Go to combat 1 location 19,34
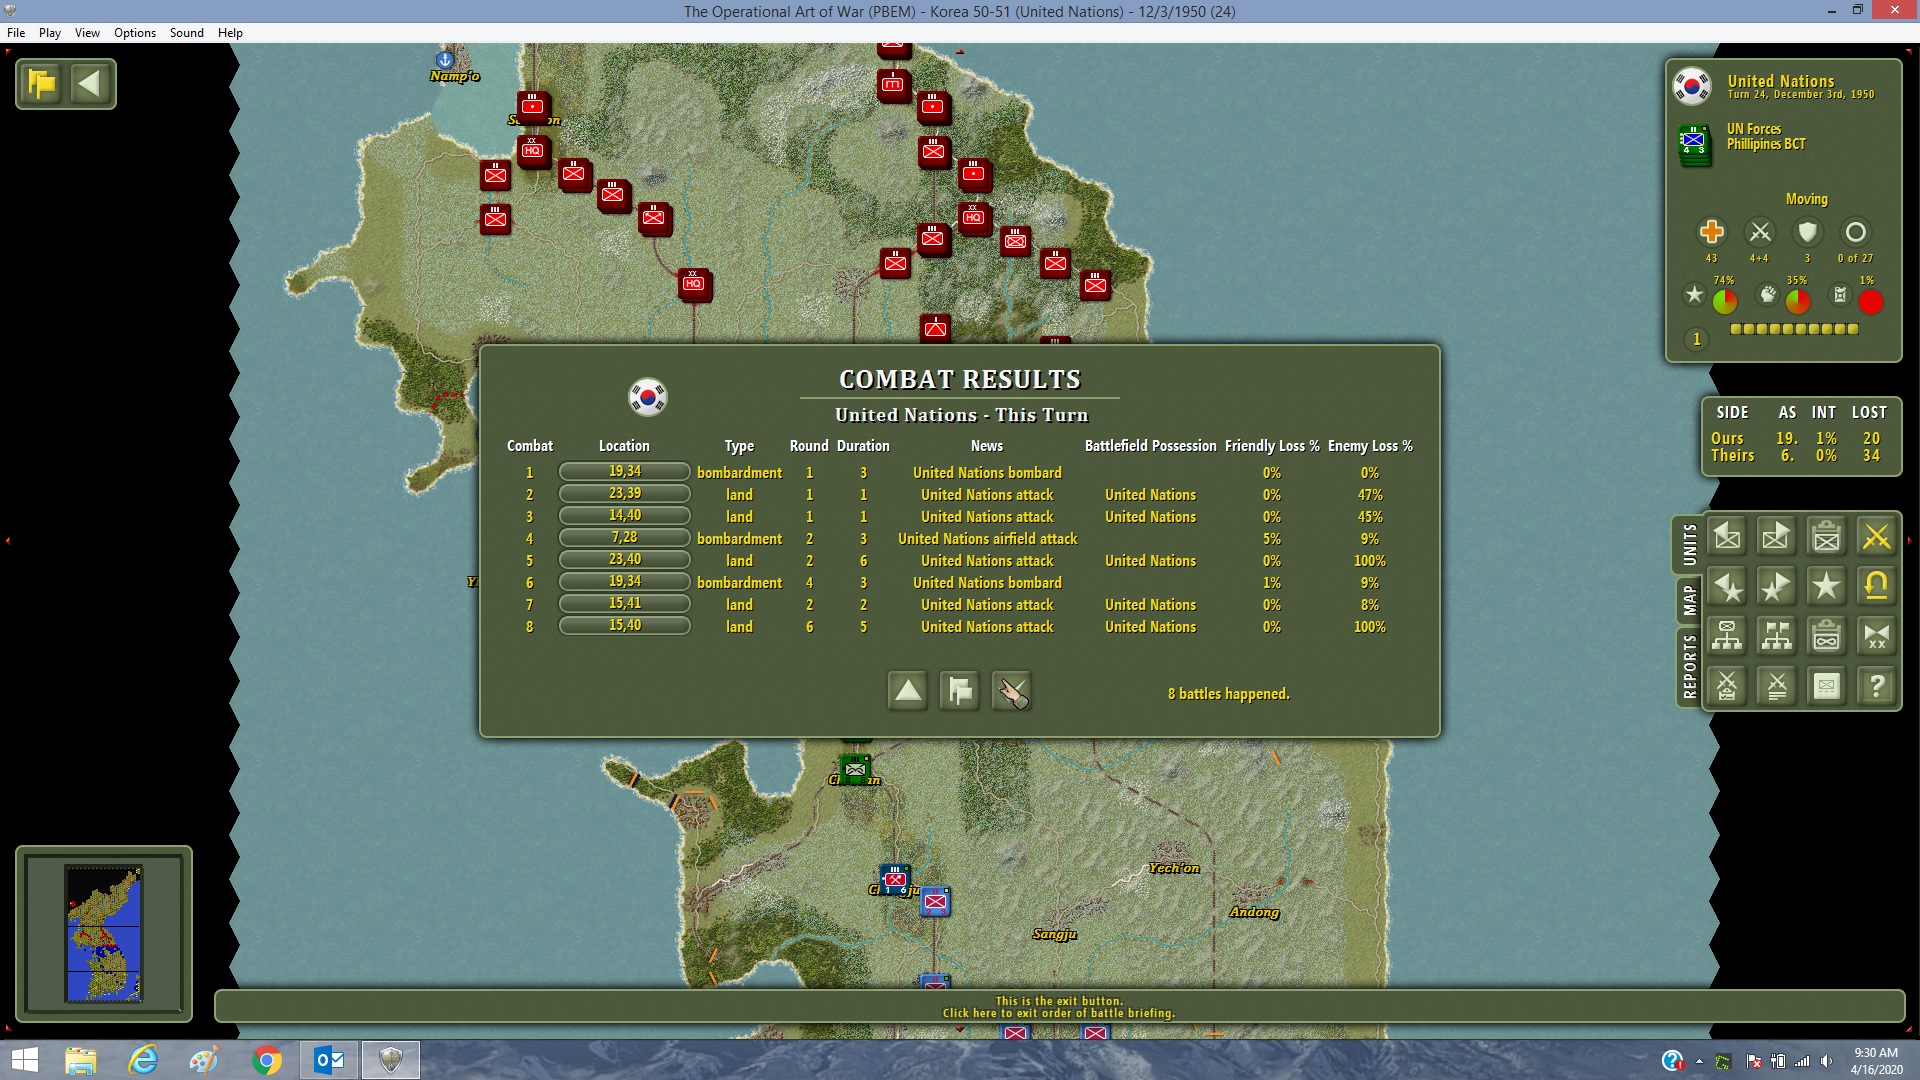The width and height of the screenshot is (1920, 1080). coord(625,472)
